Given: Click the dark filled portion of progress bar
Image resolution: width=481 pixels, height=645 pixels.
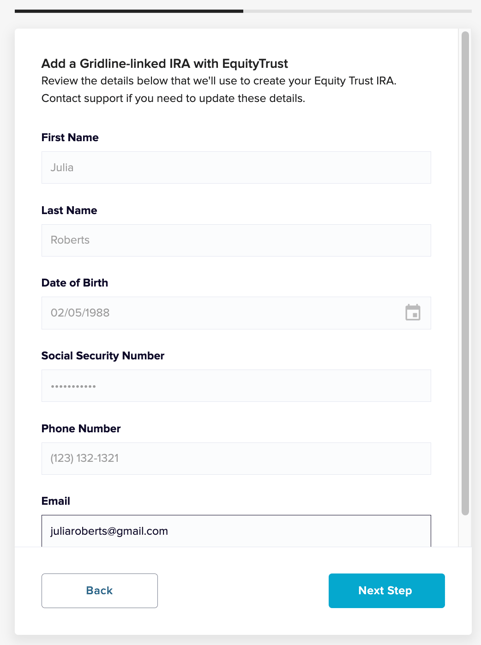Looking at the screenshot, I should 129,11.
